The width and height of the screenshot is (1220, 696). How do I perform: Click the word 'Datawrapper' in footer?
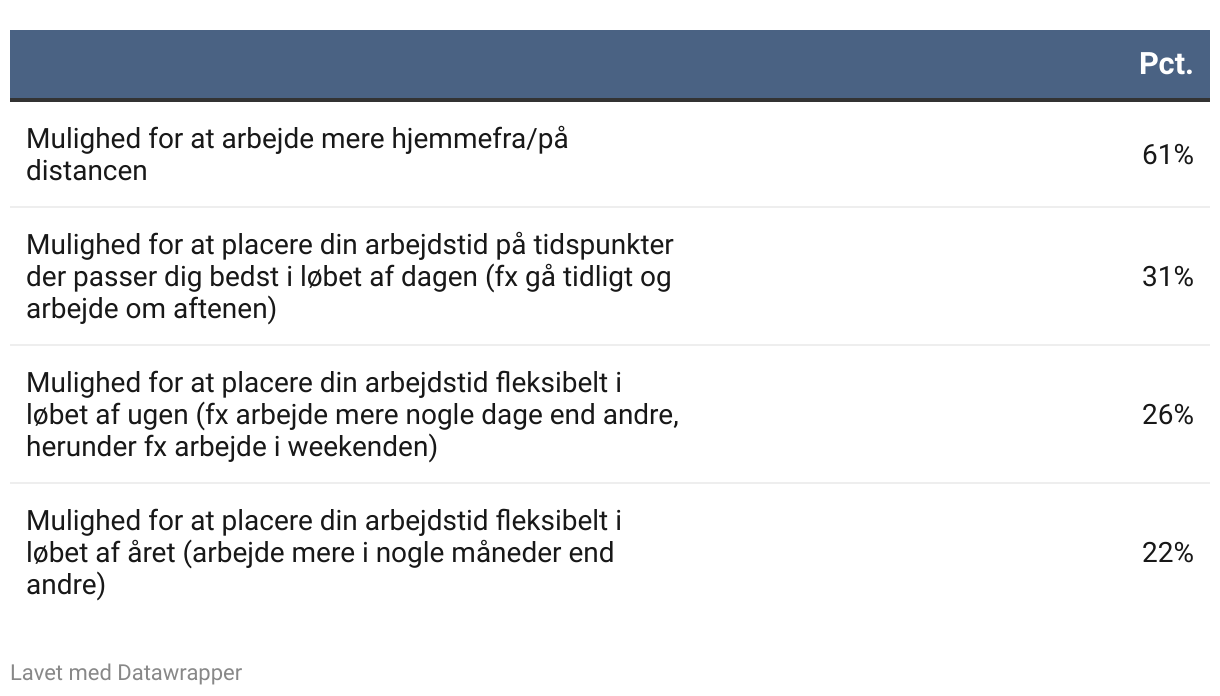[180, 672]
